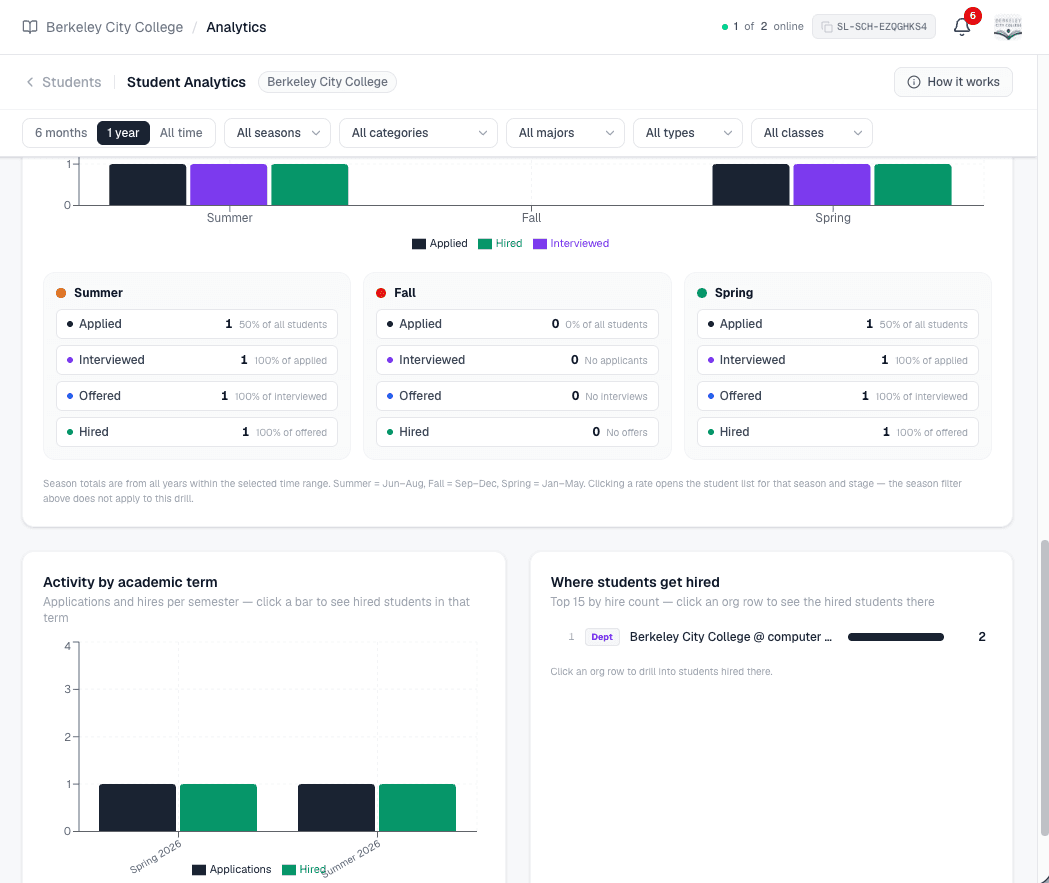Click the Summer Applied bar in season chart

148,185
